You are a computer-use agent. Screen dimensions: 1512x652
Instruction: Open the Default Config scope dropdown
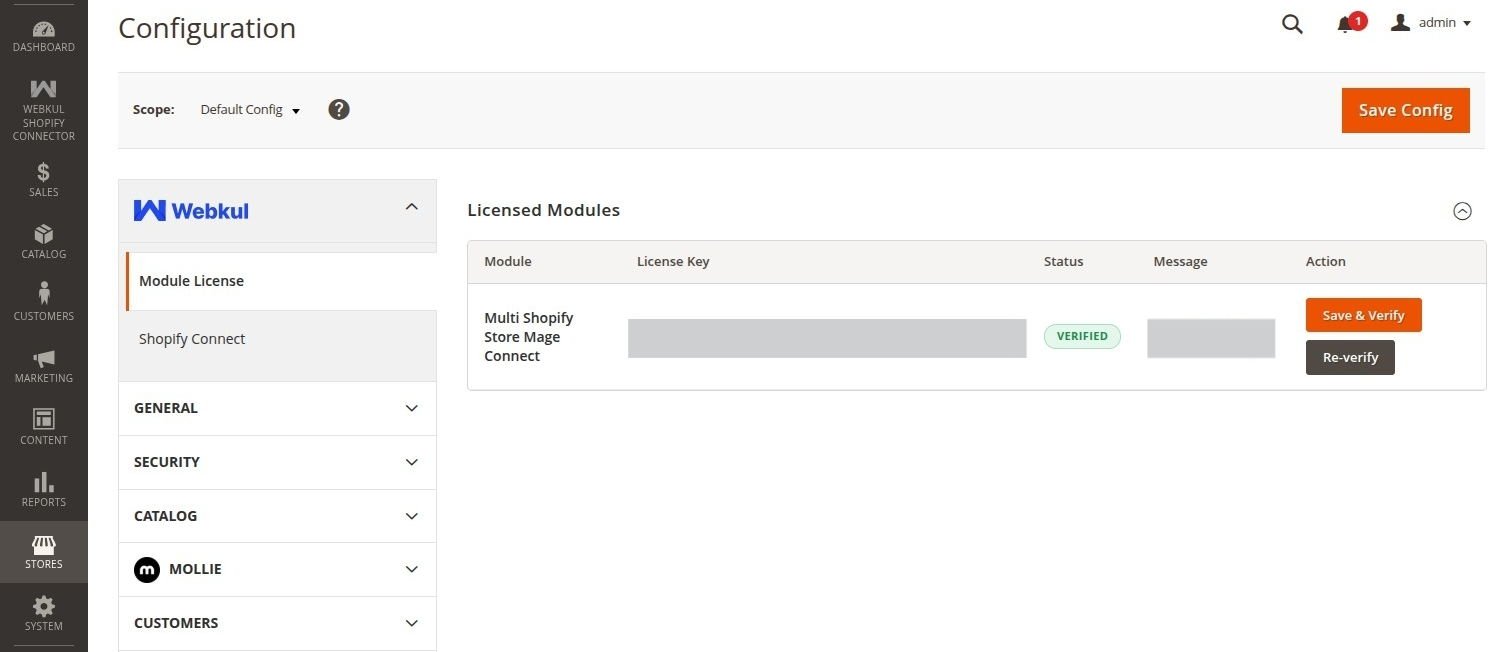point(250,110)
